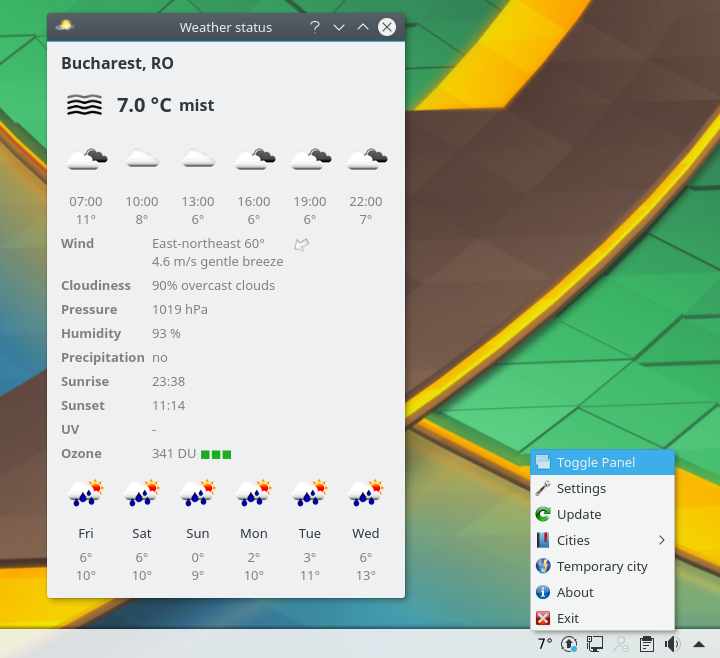Open the network connection tray icon
720x658 pixels.
tap(595, 644)
